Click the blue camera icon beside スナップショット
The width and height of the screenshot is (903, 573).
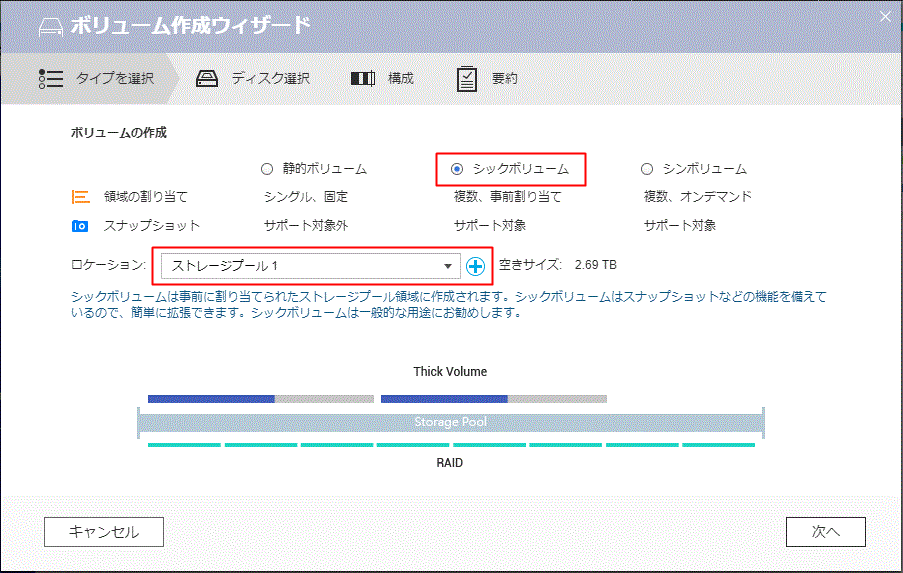click(79, 226)
